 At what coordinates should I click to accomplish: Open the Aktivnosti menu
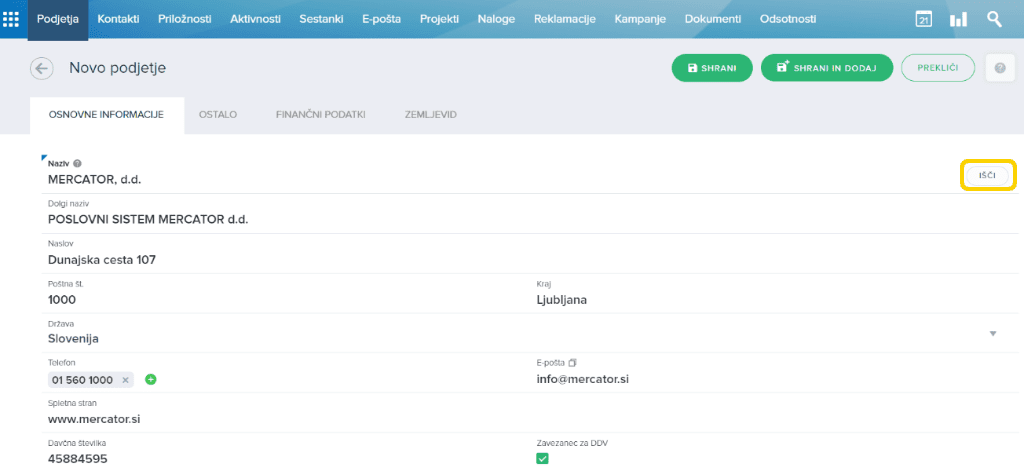255,19
